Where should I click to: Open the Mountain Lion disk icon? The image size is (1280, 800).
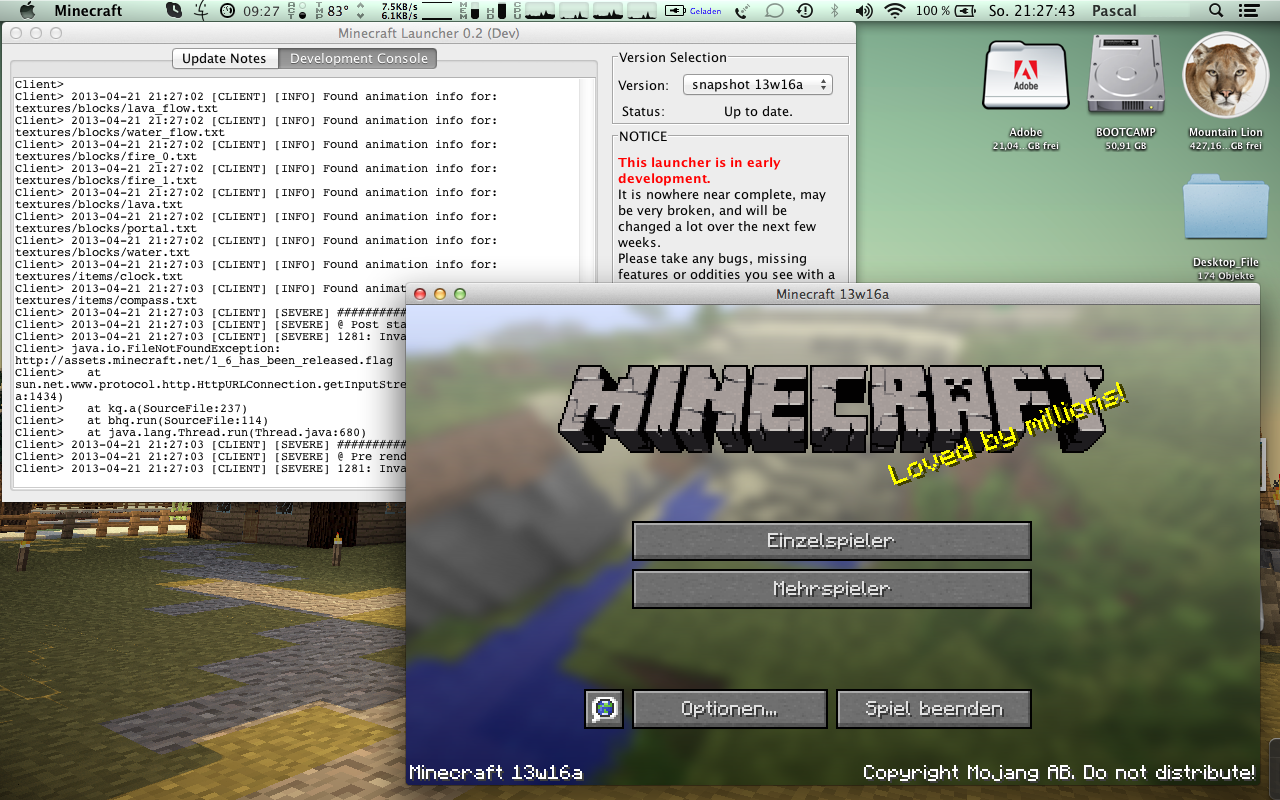tap(1225, 76)
